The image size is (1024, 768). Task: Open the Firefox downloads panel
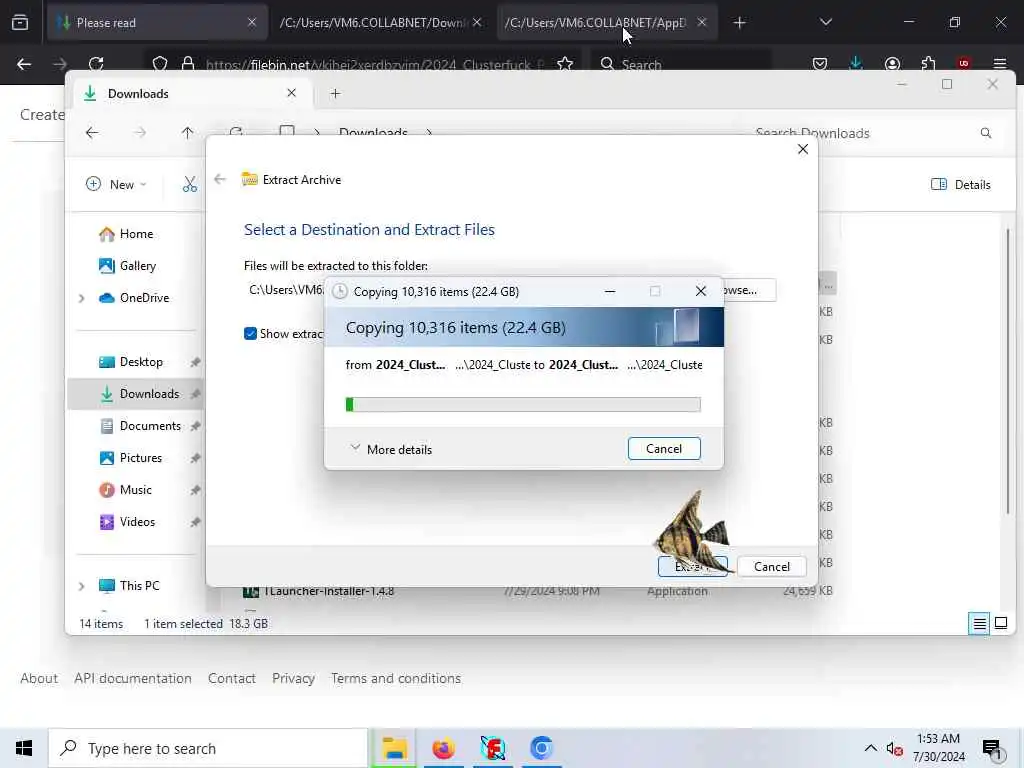coord(856,63)
